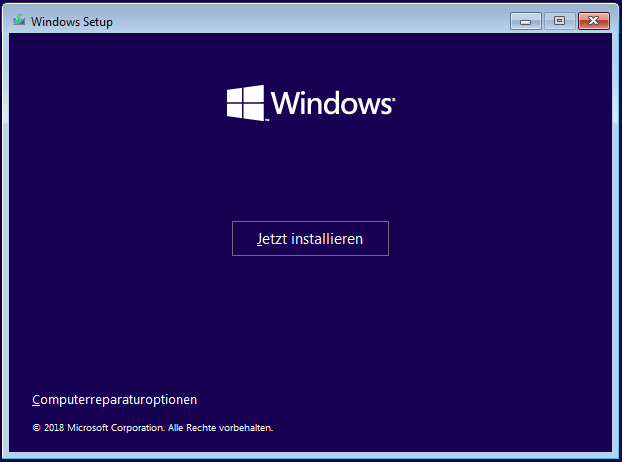Click the underlined C in Computerreparaturoptionen
This screenshot has height=462, width=622.
pyautogui.click(x=37, y=399)
